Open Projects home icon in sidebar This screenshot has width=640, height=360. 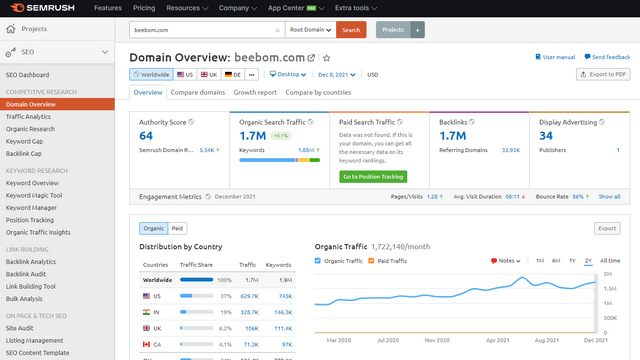pos(11,29)
